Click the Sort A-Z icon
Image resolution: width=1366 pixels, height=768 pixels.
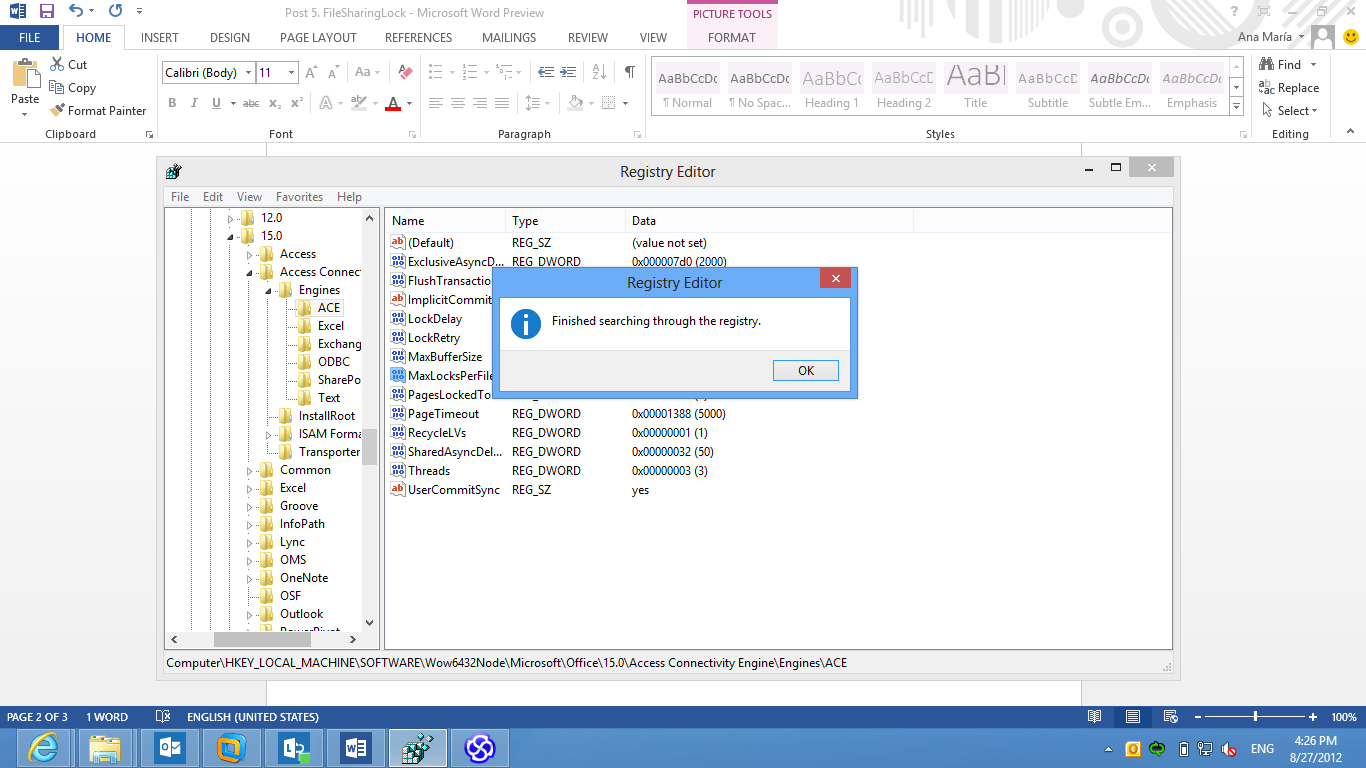point(599,72)
